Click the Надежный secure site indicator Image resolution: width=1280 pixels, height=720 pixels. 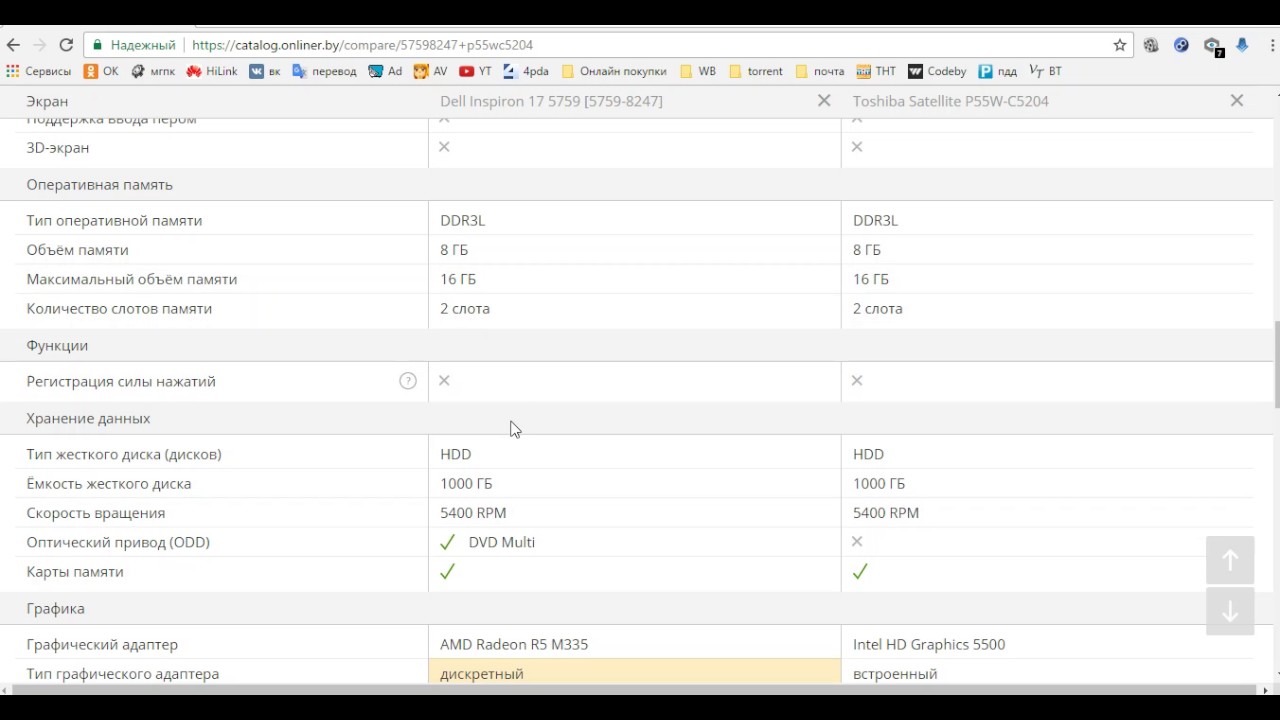(x=135, y=45)
